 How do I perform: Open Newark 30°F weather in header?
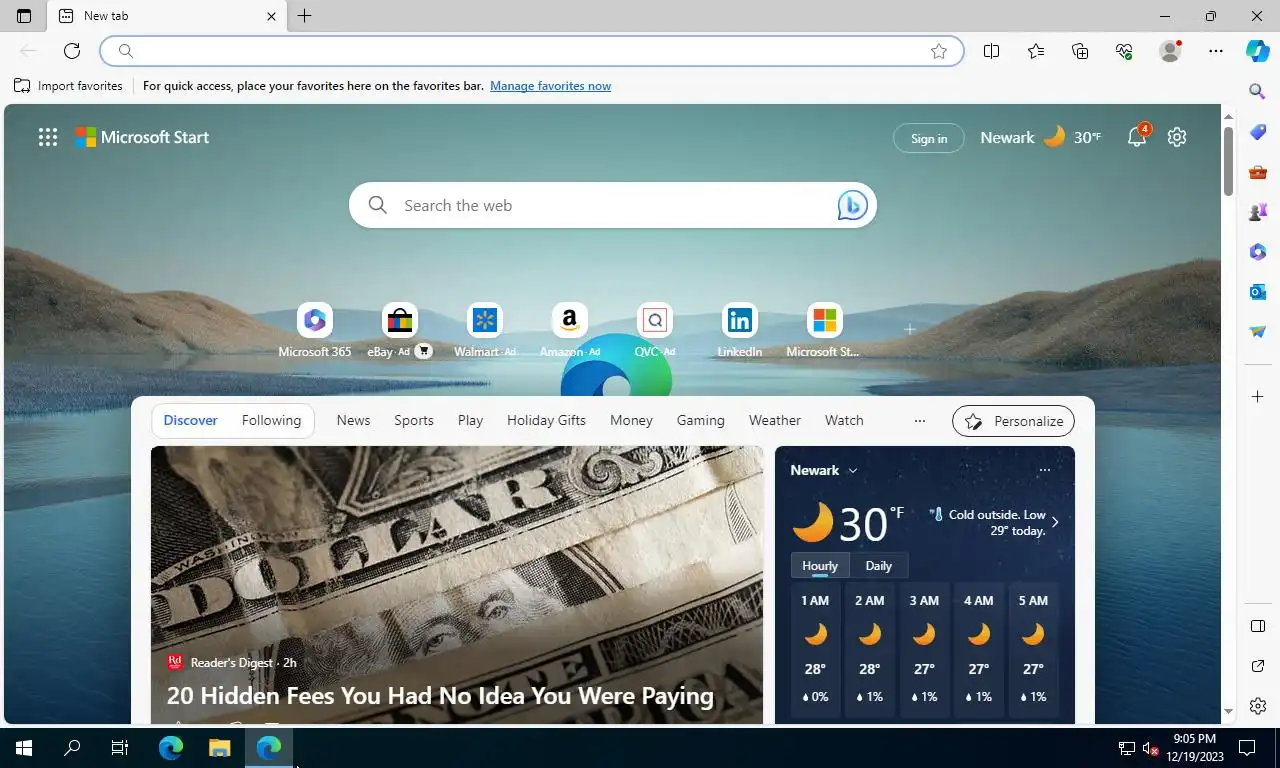coord(1040,137)
